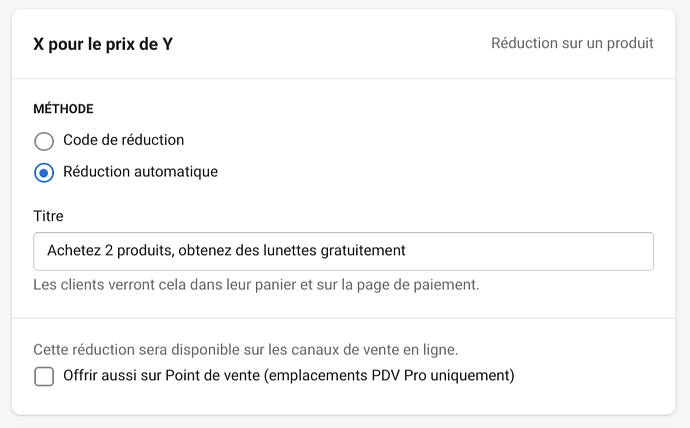Click the "Réduction automatique" label text
Screen dimensions: 690x428
click(x=140, y=171)
